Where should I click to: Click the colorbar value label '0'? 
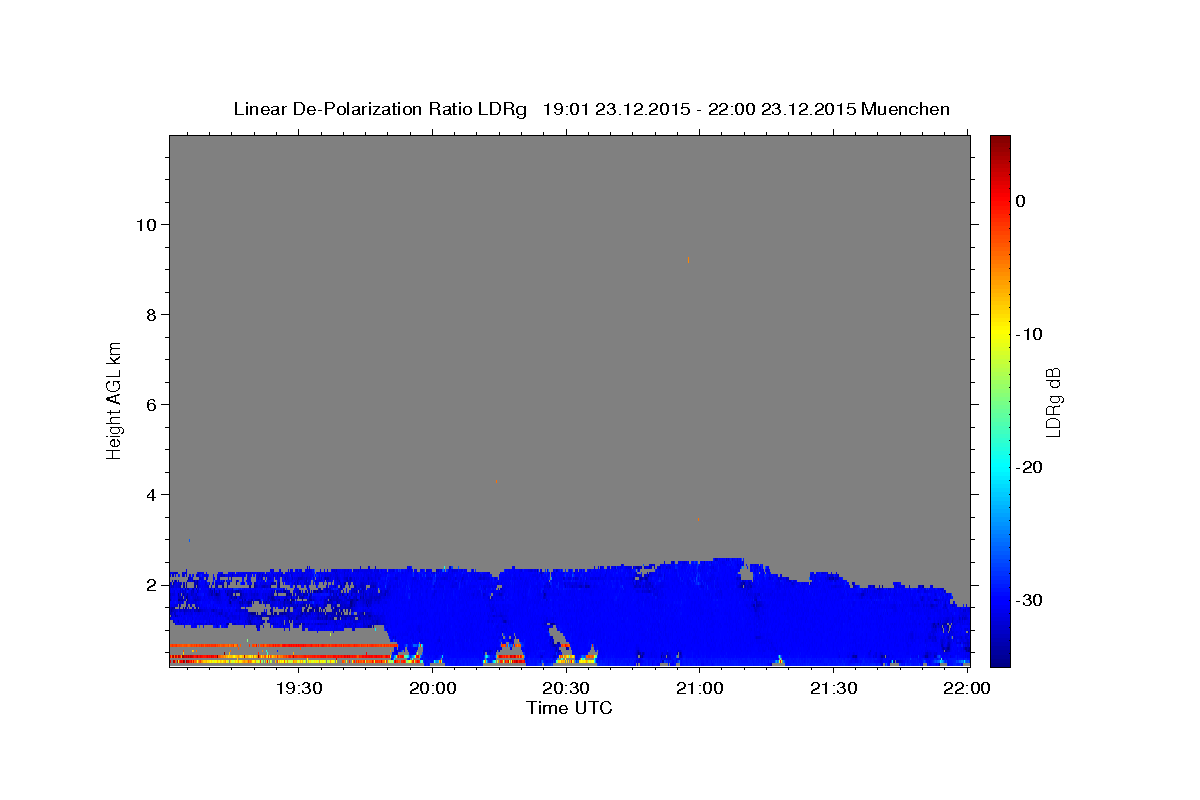[1021, 201]
